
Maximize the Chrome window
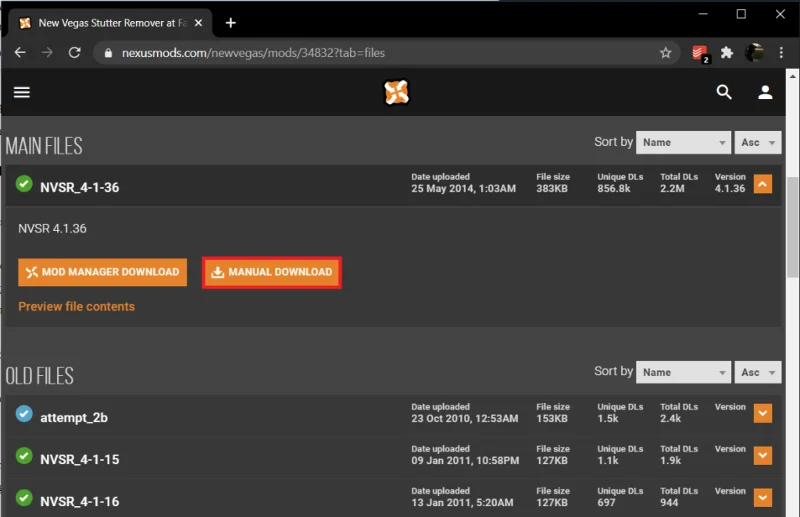741,14
